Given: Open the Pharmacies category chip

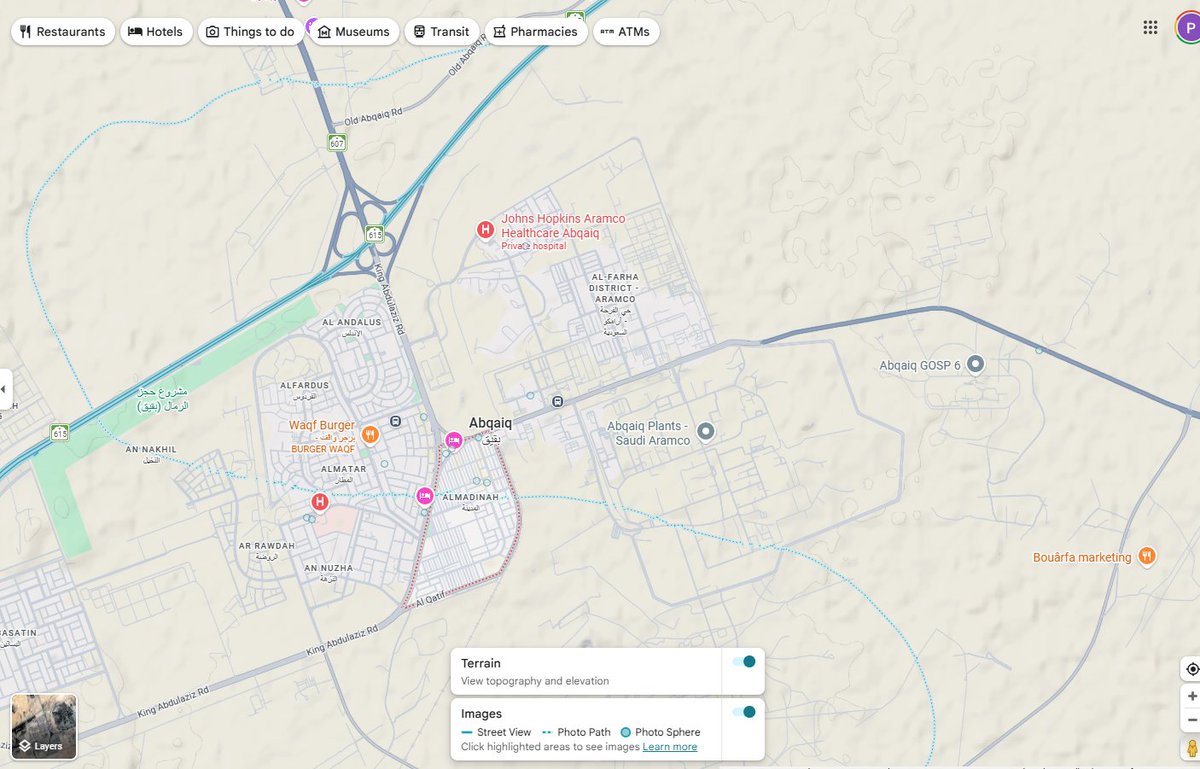Looking at the screenshot, I should click(535, 32).
